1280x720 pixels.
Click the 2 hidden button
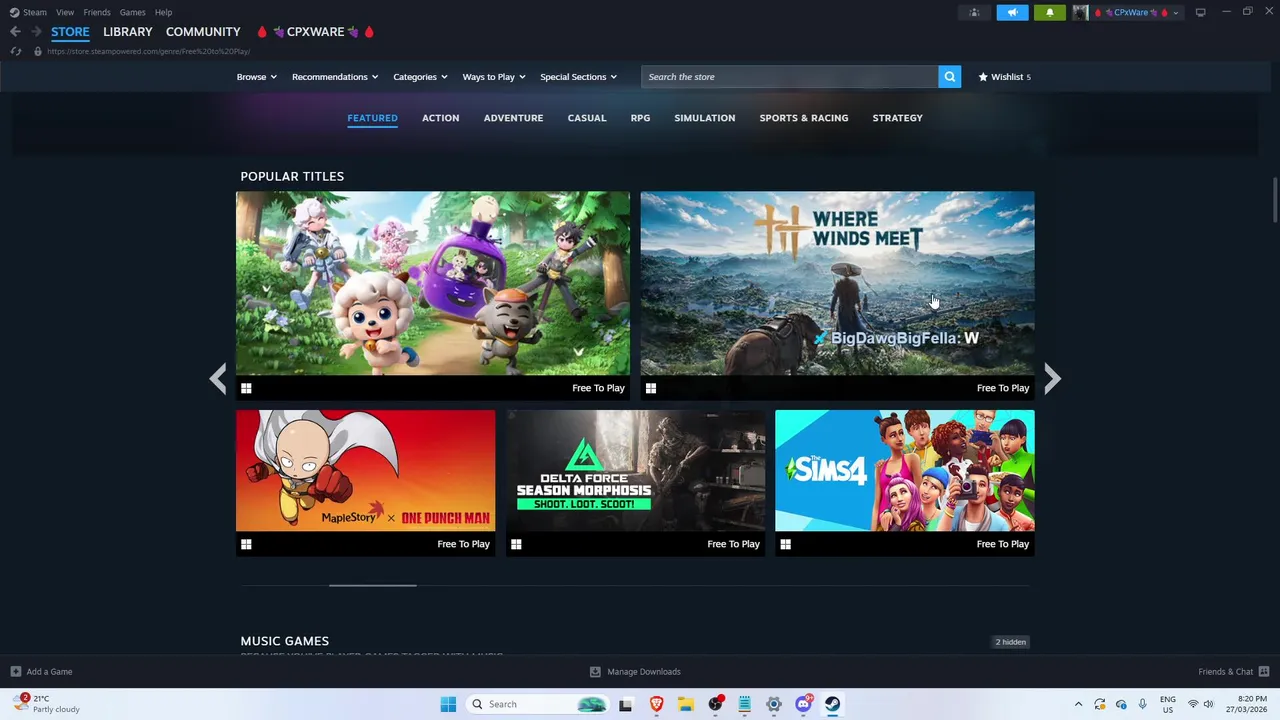pos(1011,642)
